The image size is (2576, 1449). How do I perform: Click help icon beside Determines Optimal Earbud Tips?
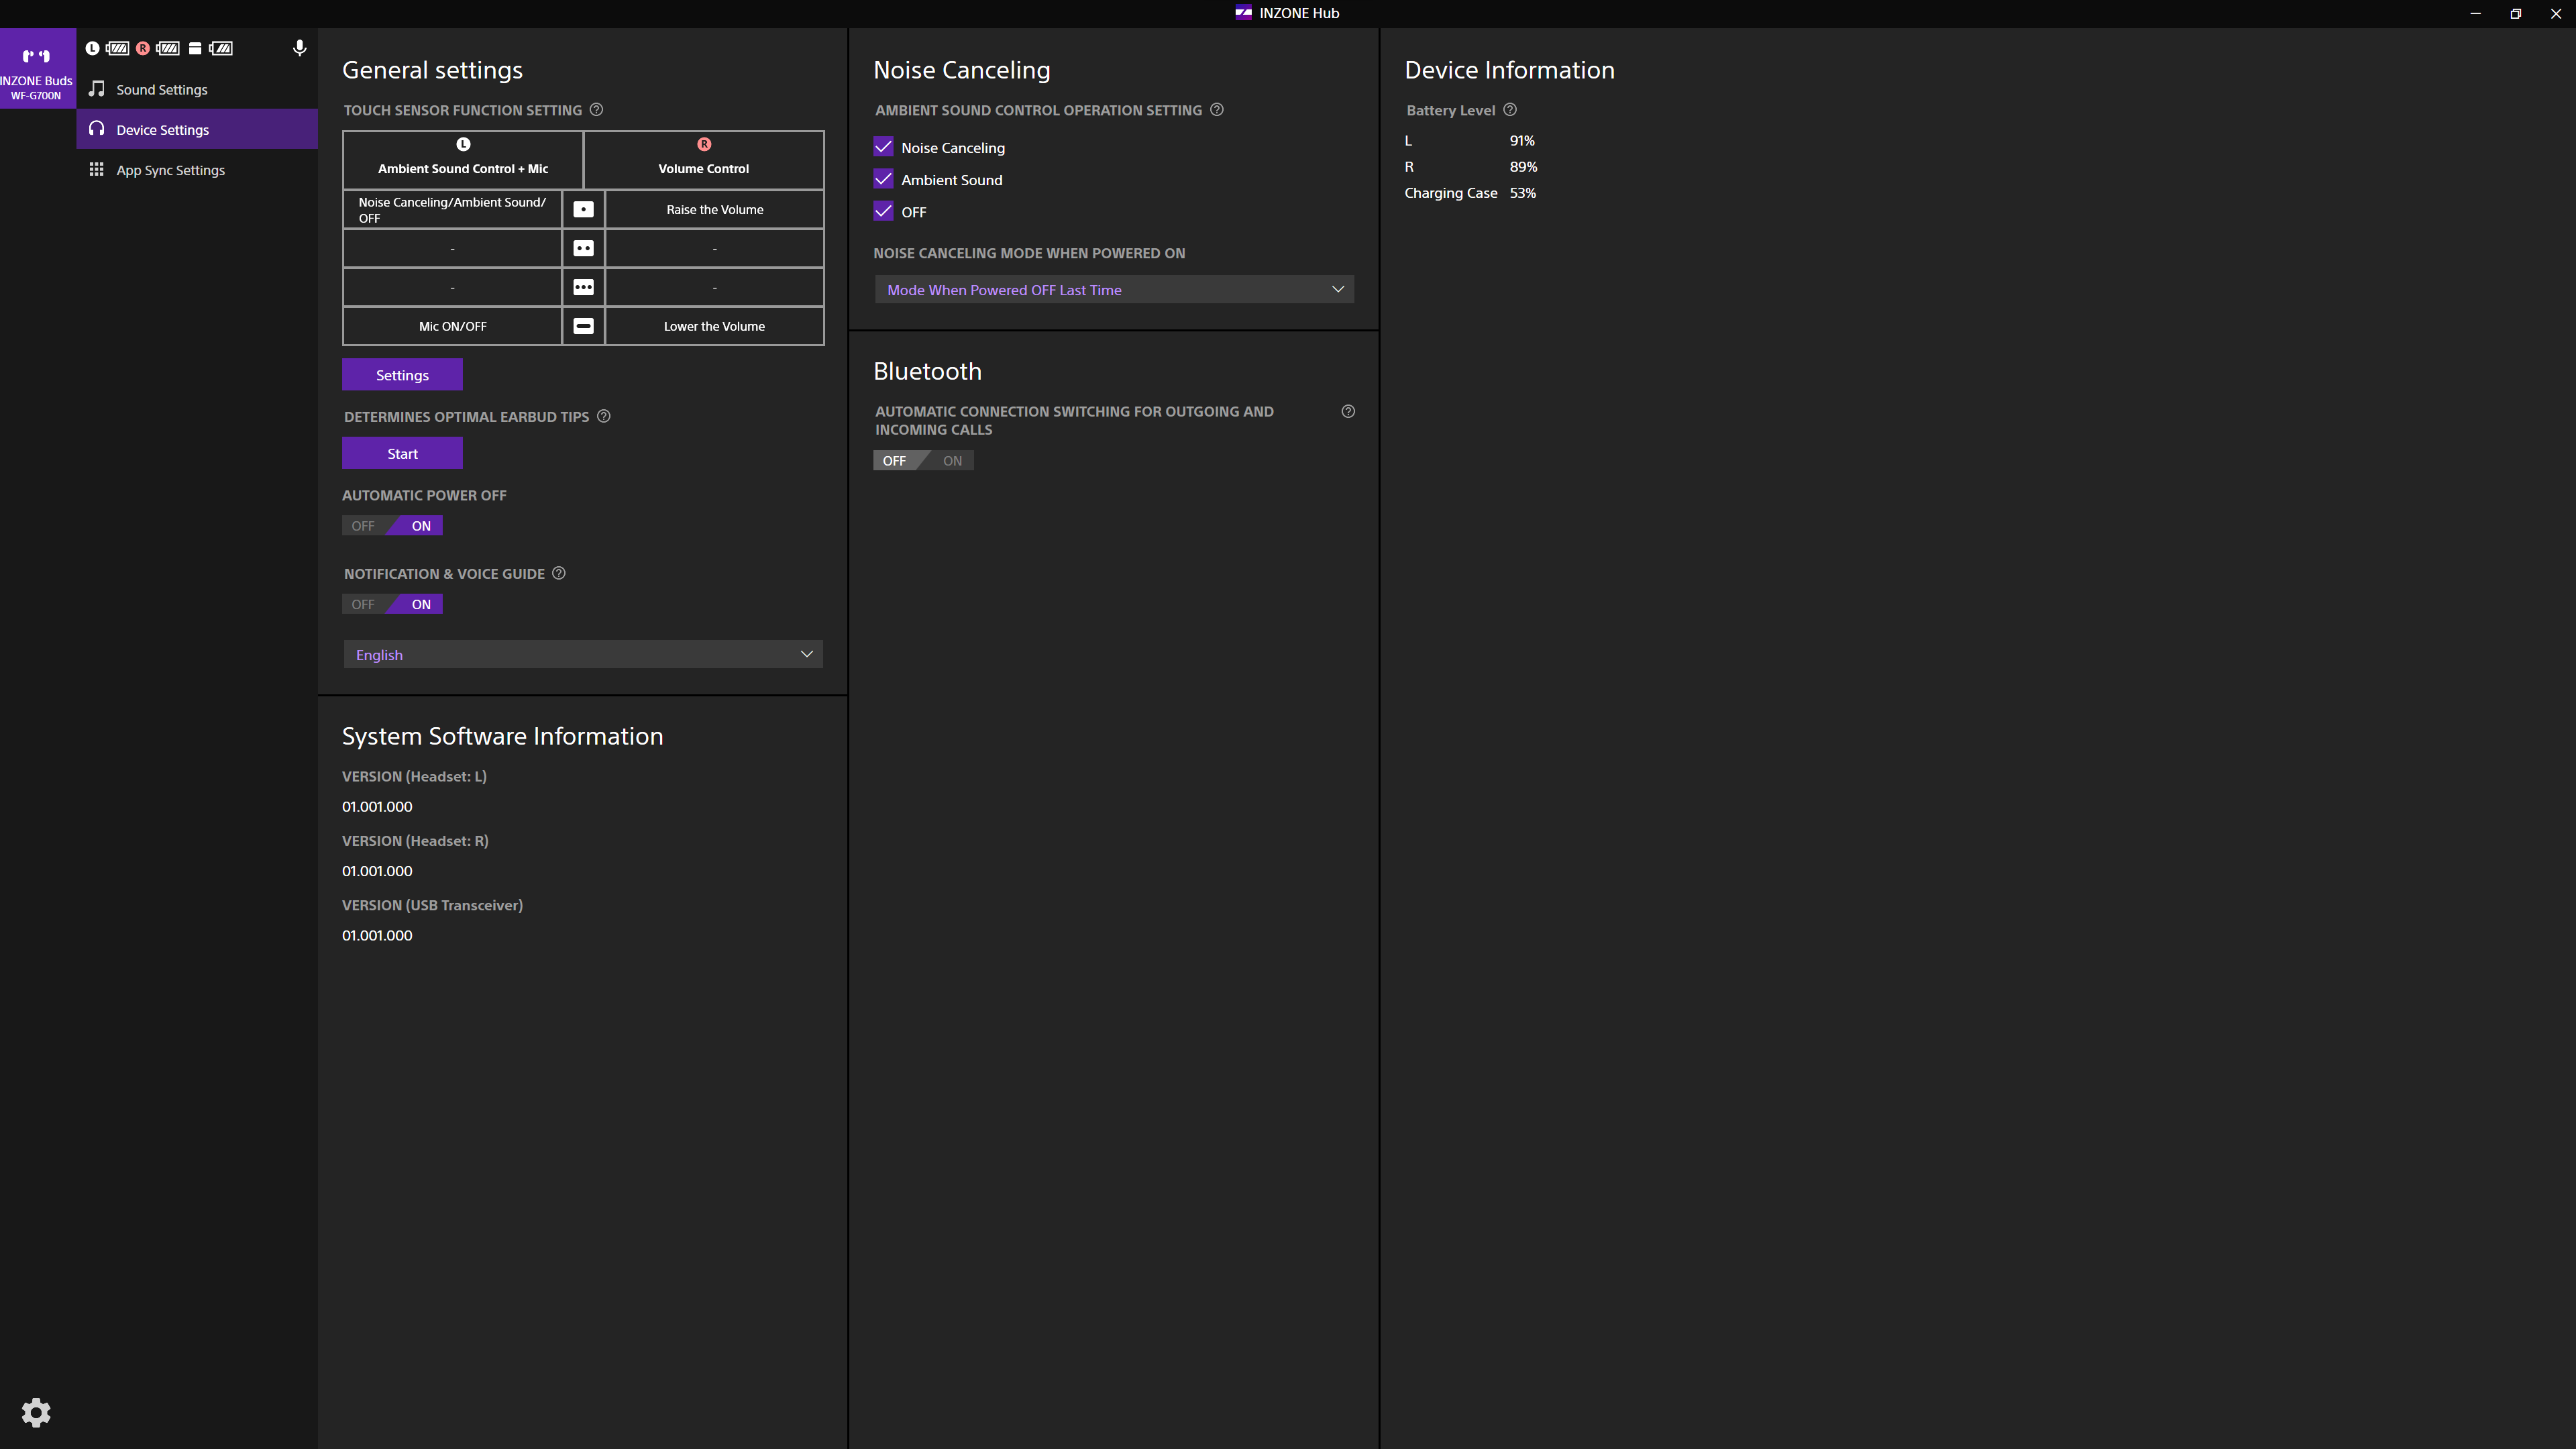(604, 416)
